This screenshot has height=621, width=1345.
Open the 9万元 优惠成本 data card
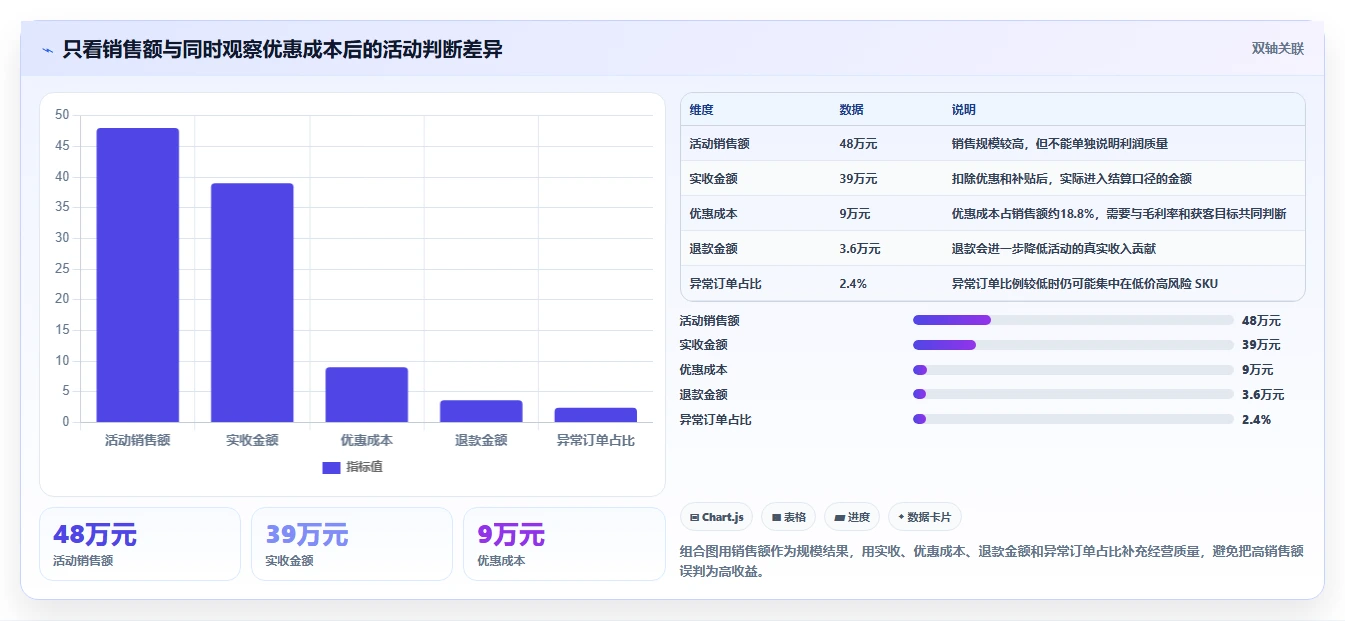pos(564,544)
